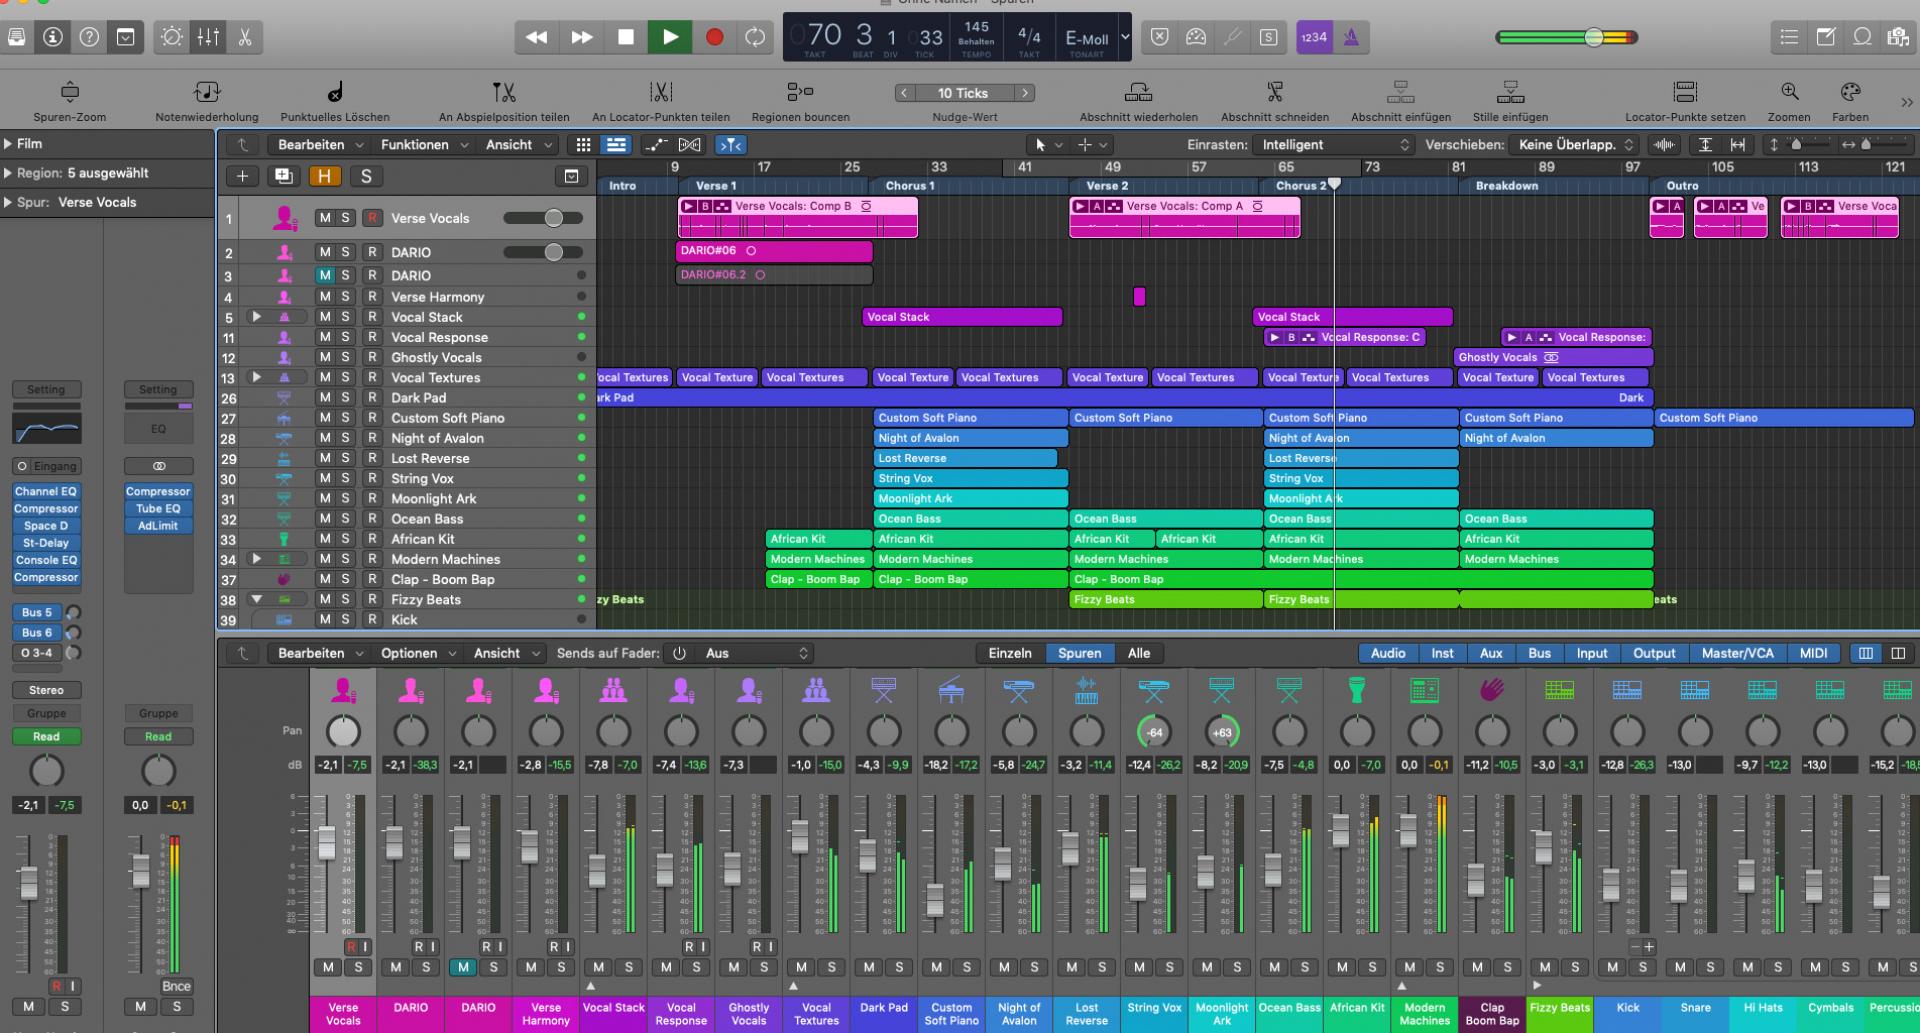Open the tracks area Funktionen menu
This screenshot has width=1920, height=1033.
coord(424,145)
